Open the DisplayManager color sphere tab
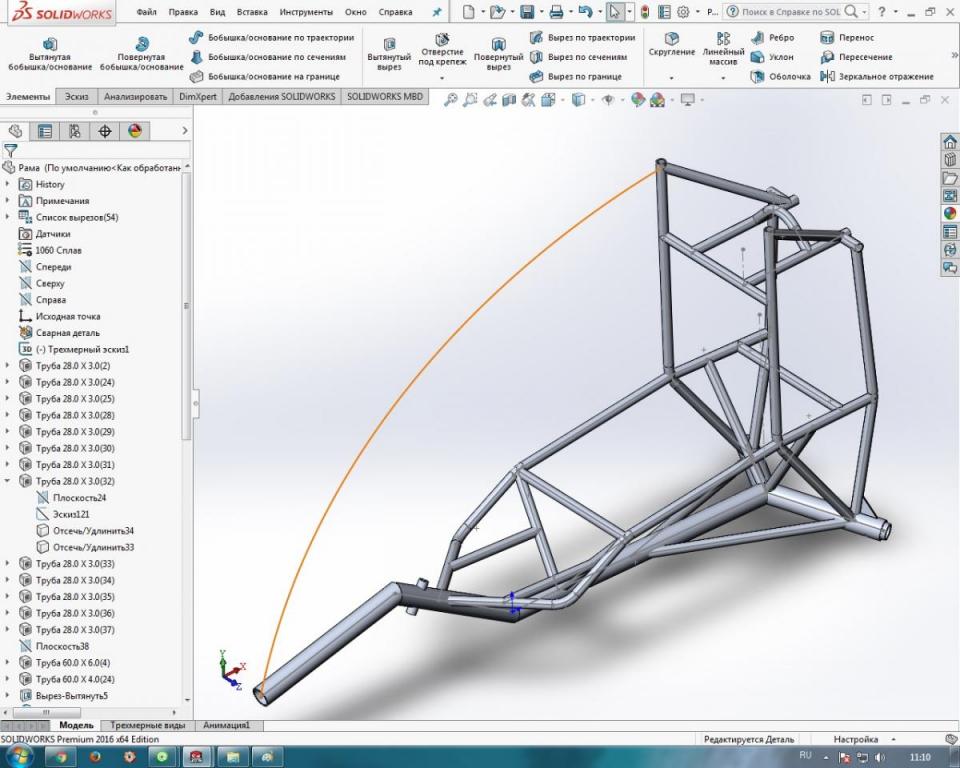 [134, 131]
